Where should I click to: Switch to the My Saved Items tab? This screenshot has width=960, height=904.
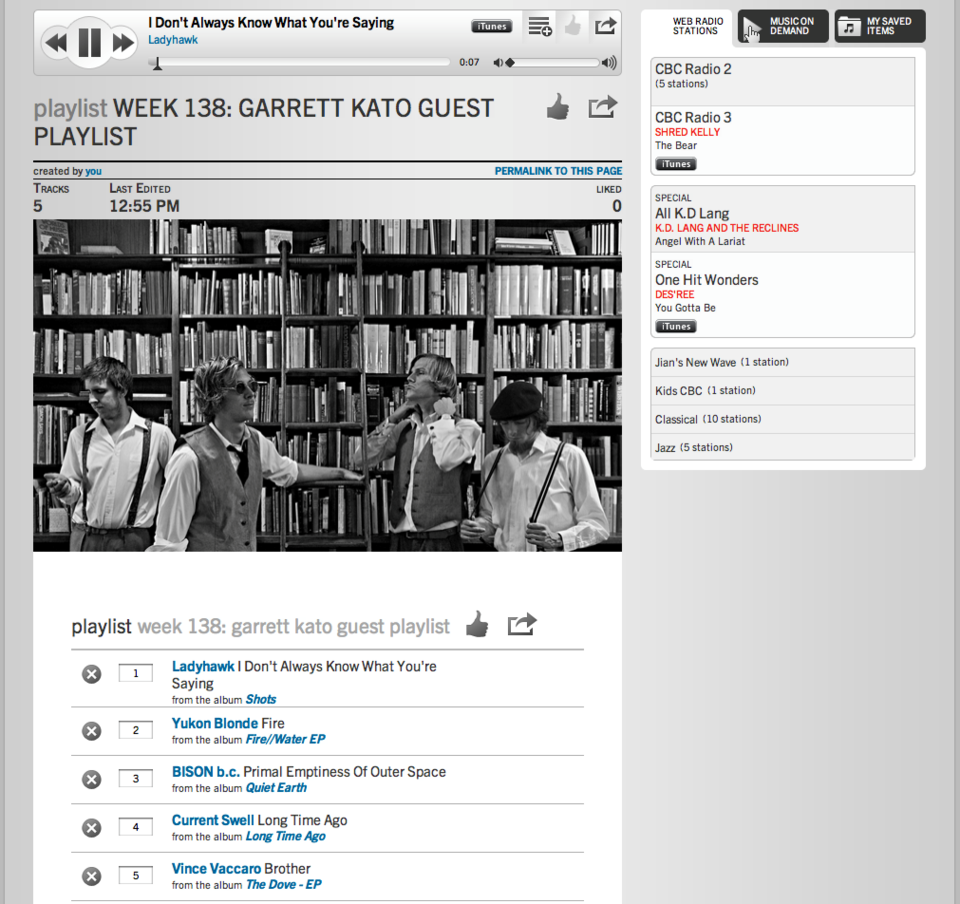click(x=880, y=26)
